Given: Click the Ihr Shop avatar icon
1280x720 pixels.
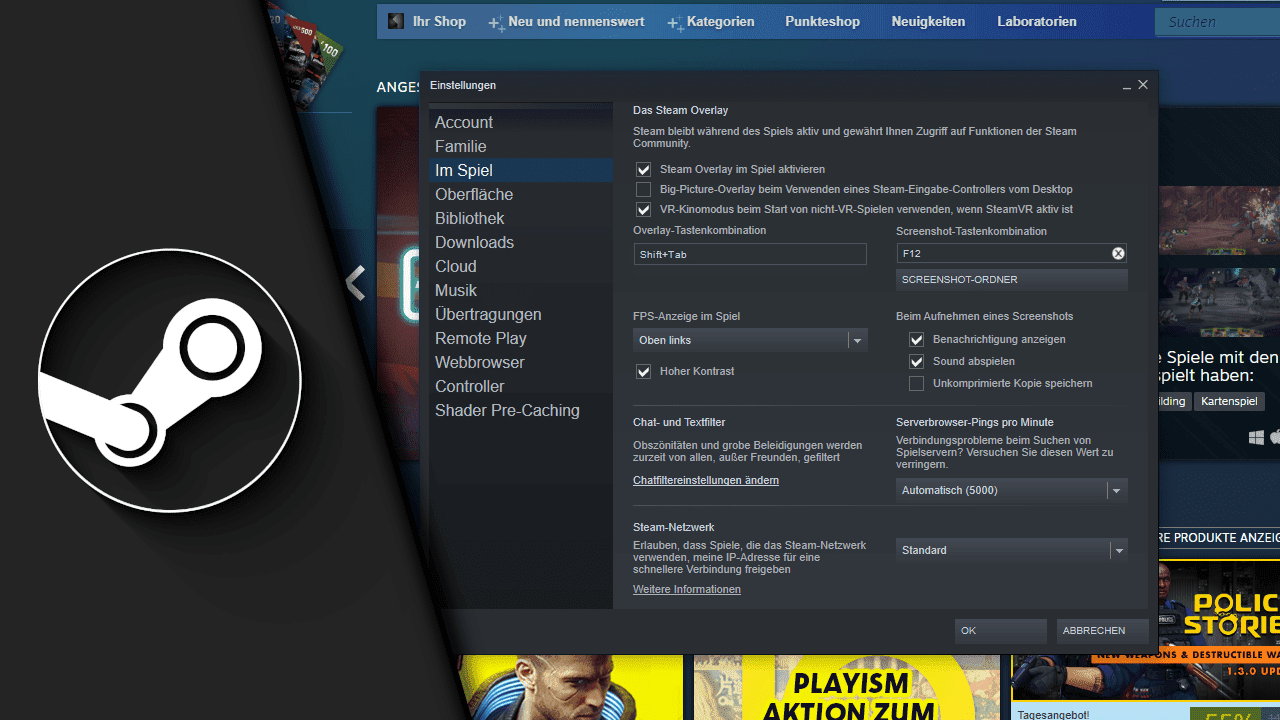Looking at the screenshot, I should [x=396, y=21].
